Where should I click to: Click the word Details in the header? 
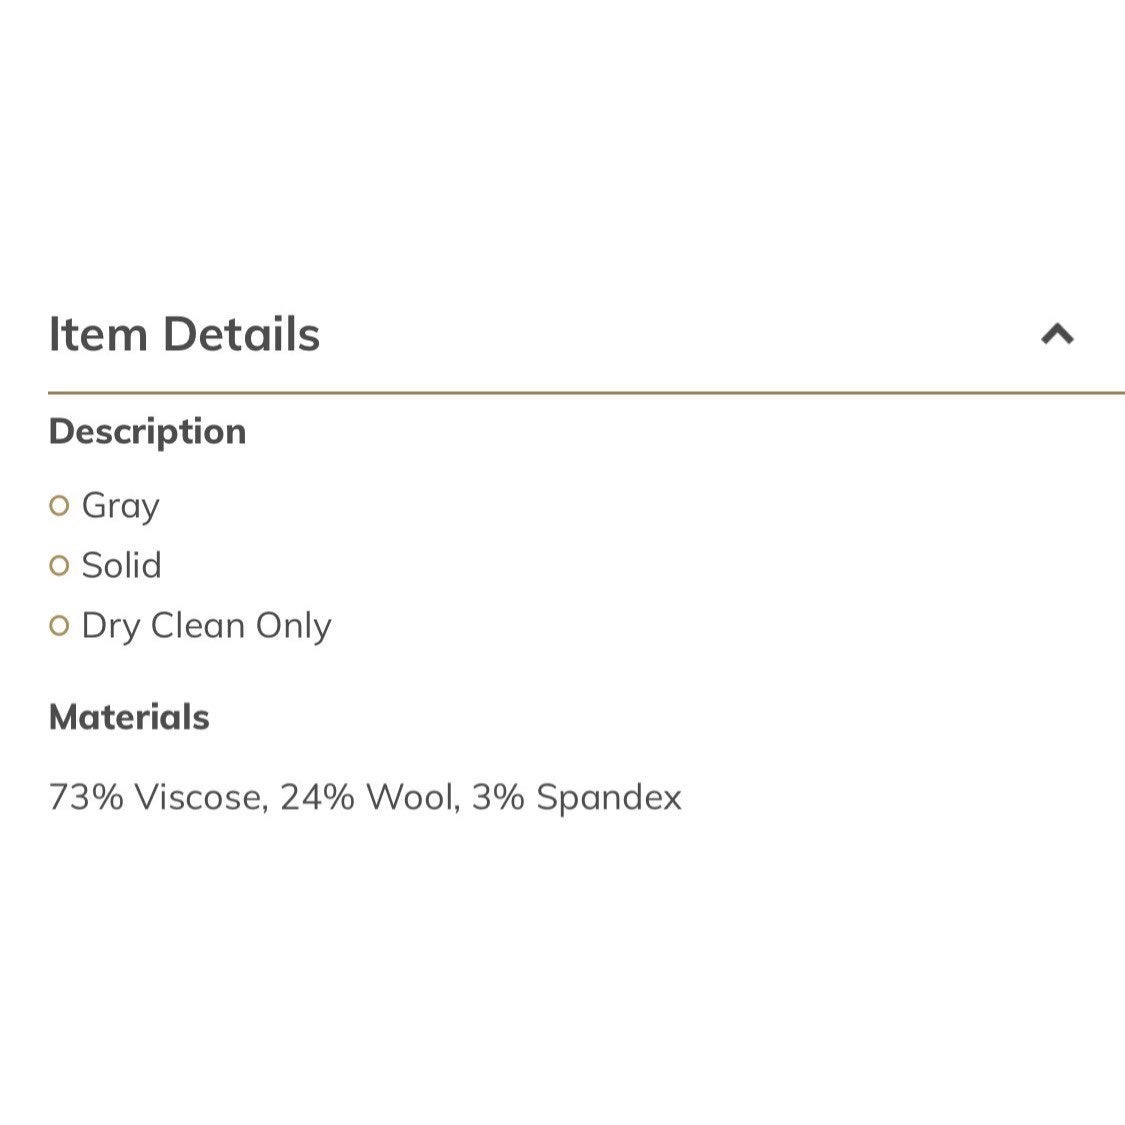[242, 334]
